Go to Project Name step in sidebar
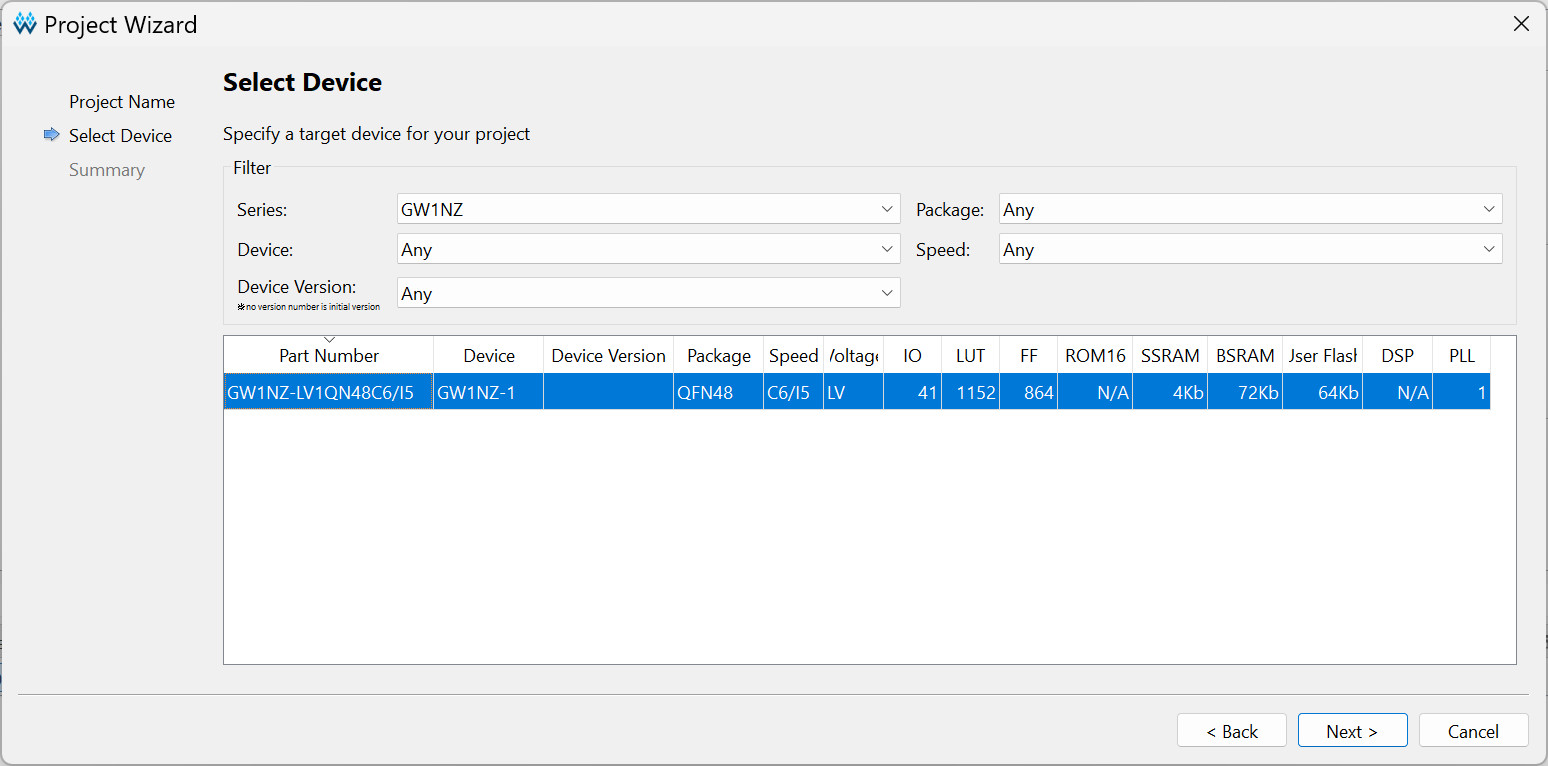This screenshot has height=766, width=1548. 122,102
